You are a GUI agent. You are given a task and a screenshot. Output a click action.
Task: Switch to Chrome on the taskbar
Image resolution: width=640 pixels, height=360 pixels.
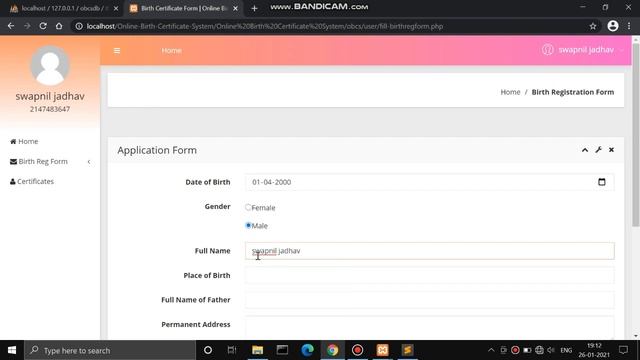[332, 350]
